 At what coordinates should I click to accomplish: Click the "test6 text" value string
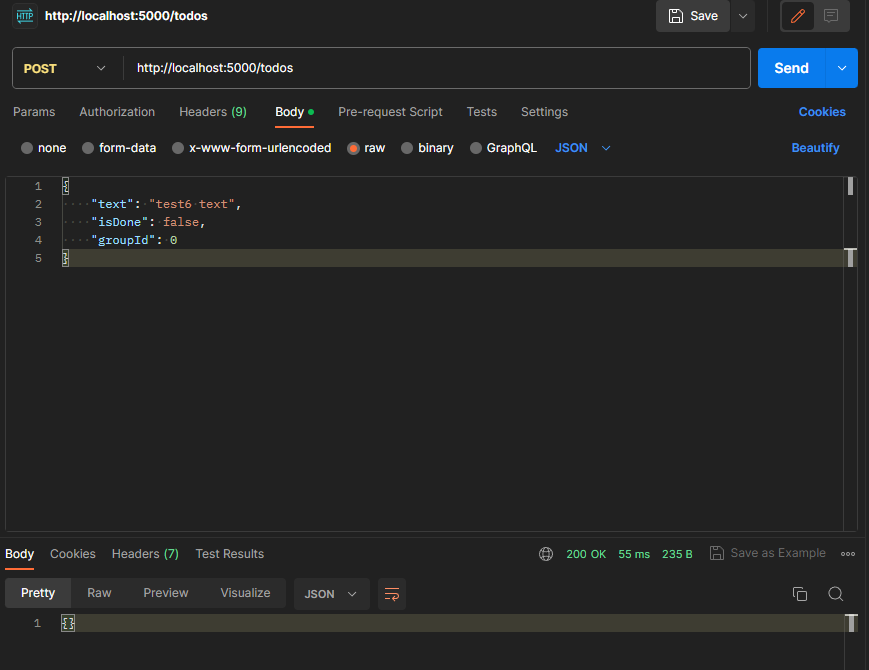coord(192,204)
